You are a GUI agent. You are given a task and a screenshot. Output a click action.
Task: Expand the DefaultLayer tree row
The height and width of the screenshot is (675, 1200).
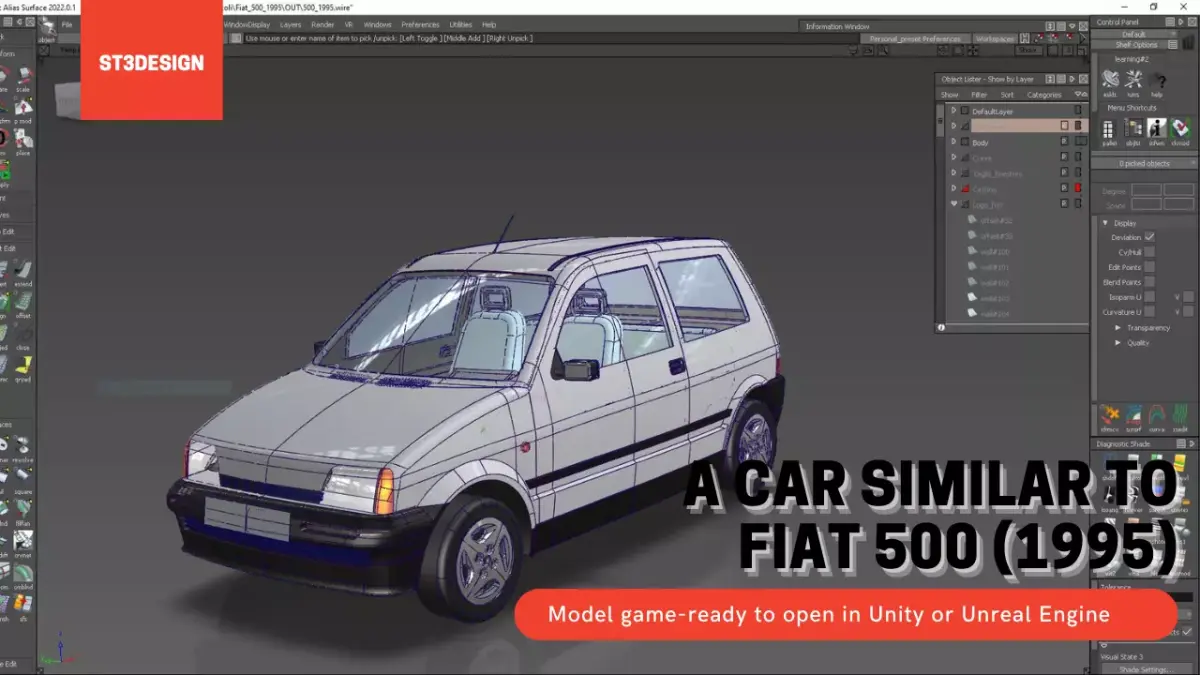pyautogui.click(x=954, y=111)
